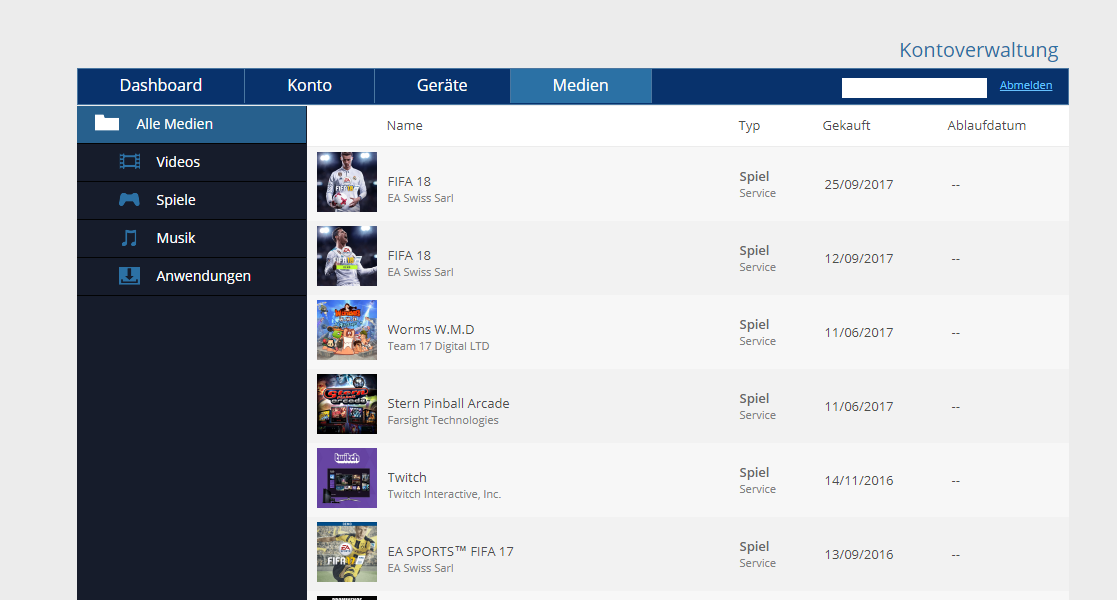Viewport: 1117px width, 600px height.
Task: Click the FIFA 18 title bought 12/09/2017
Action: (x=409, y=255)
